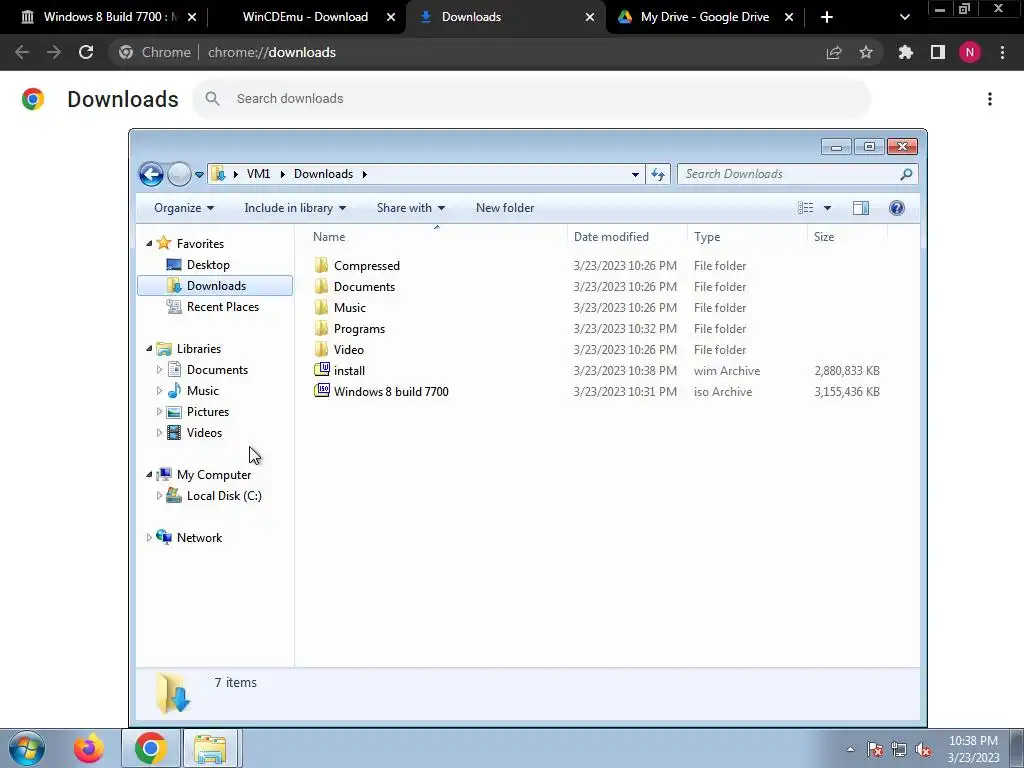Viewport: 1024px width, 768px height.
Task: Select the Compressed folder icon
Action: point(321,265)
